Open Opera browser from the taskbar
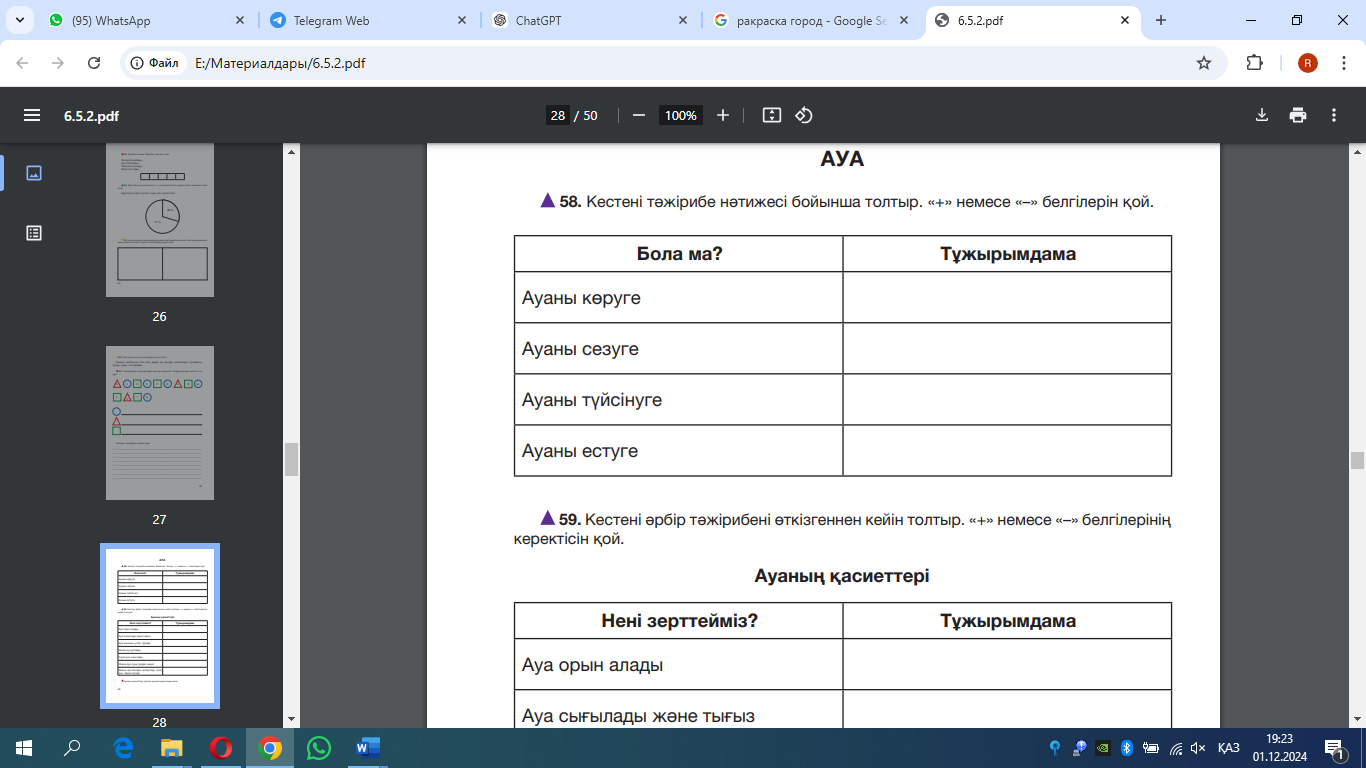The height and width of the screenshot is (768, 1366). click(221, 748)
